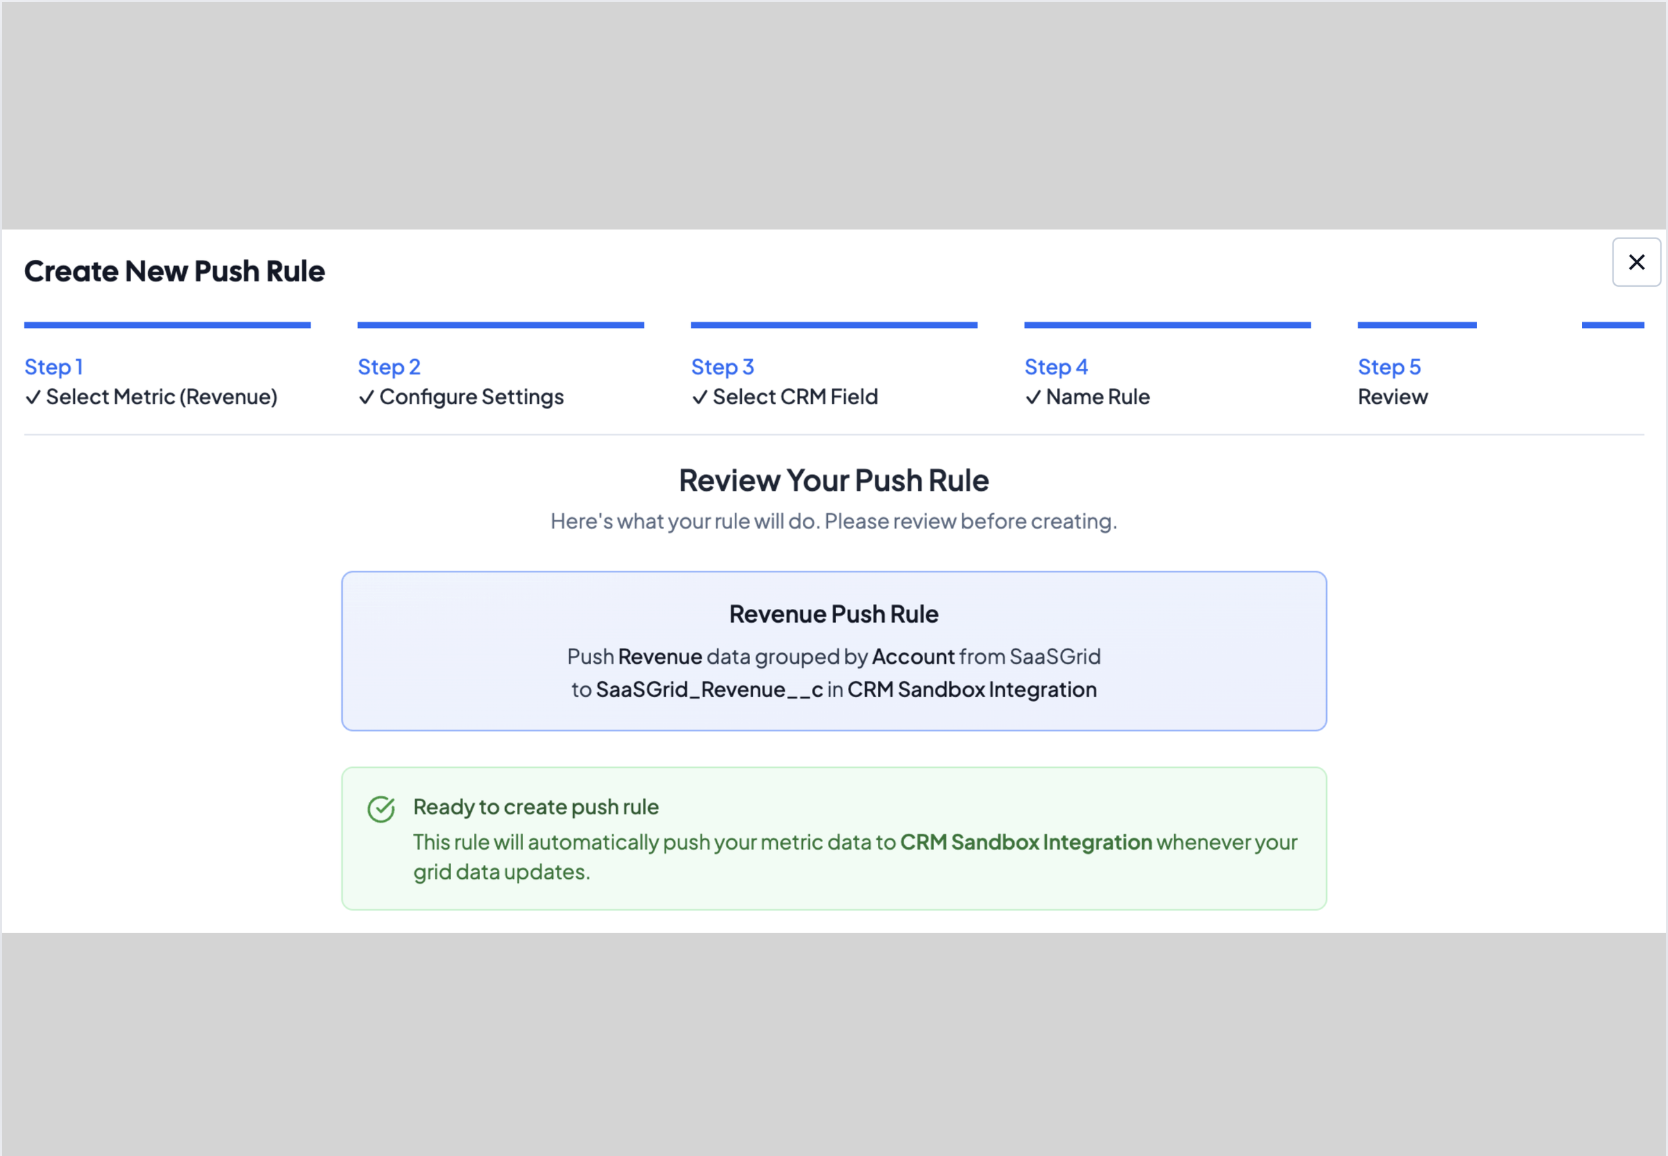Click bold 'CRM Sandbox Integration' in green notice

1026,842
